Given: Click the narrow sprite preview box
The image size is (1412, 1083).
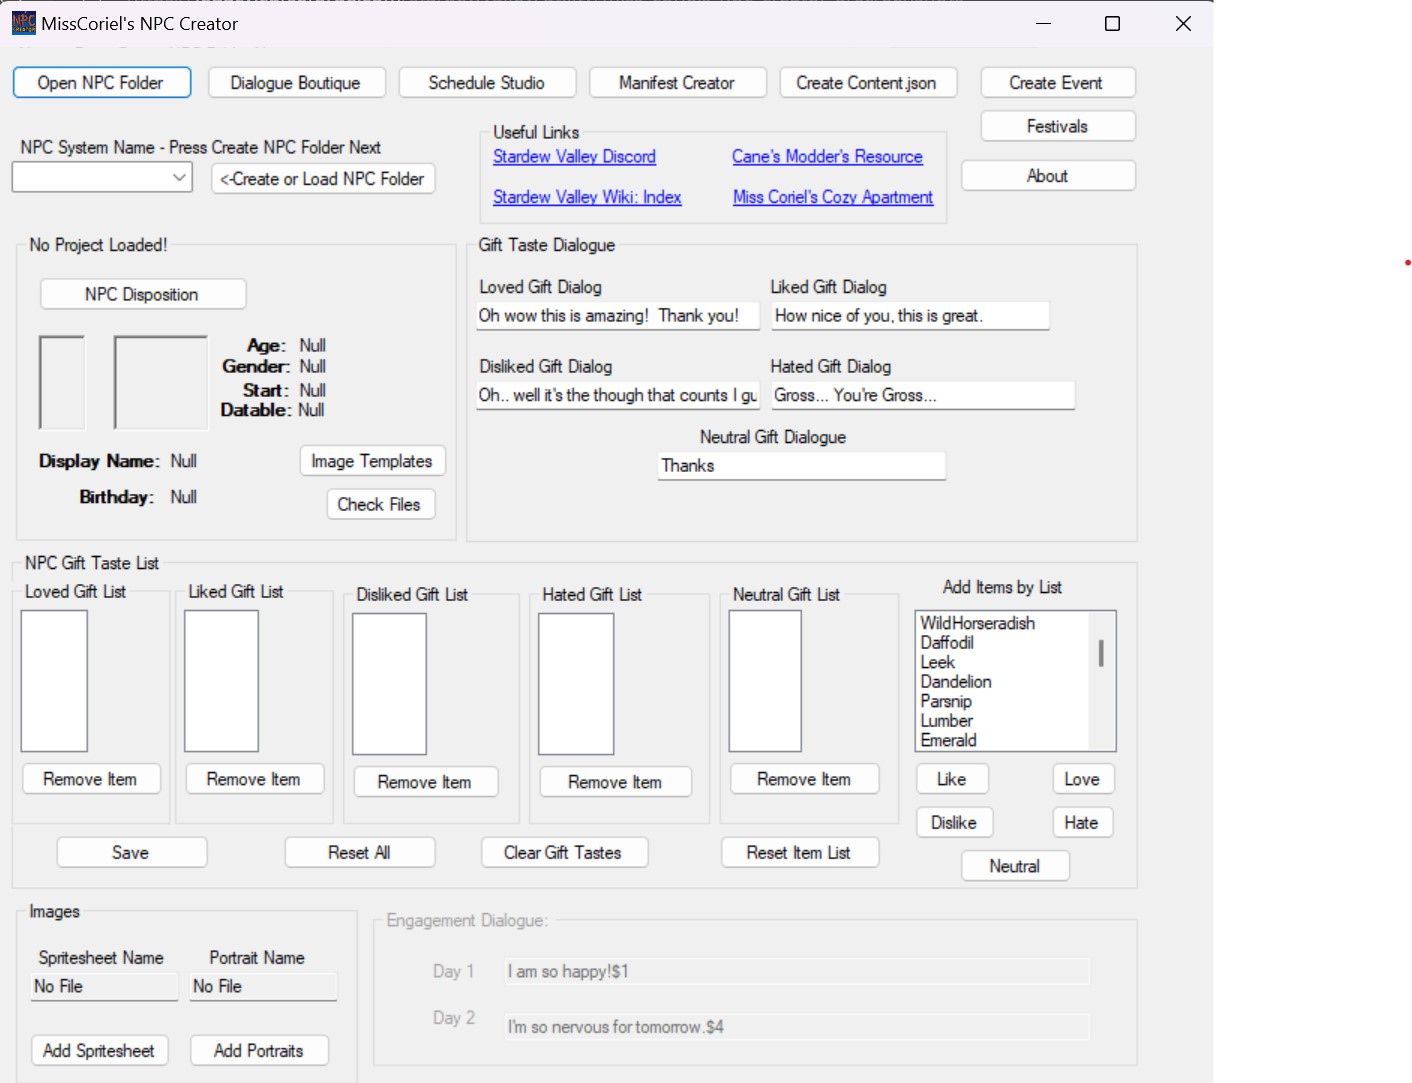Looking at the screenshot, I should [62, 383].
